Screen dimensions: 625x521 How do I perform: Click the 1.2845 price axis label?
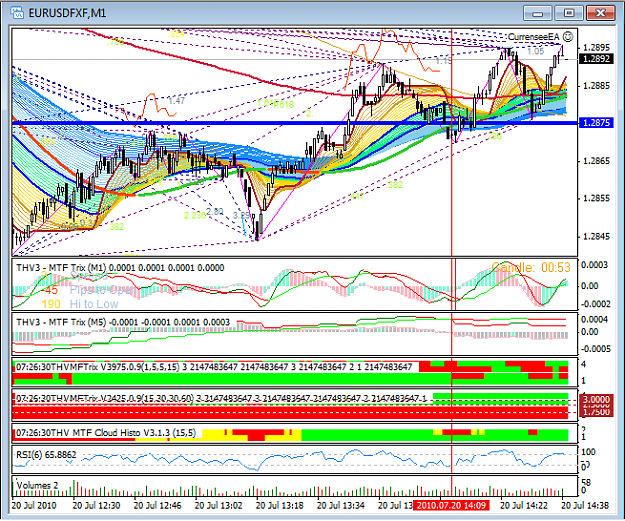click(596, 236)
